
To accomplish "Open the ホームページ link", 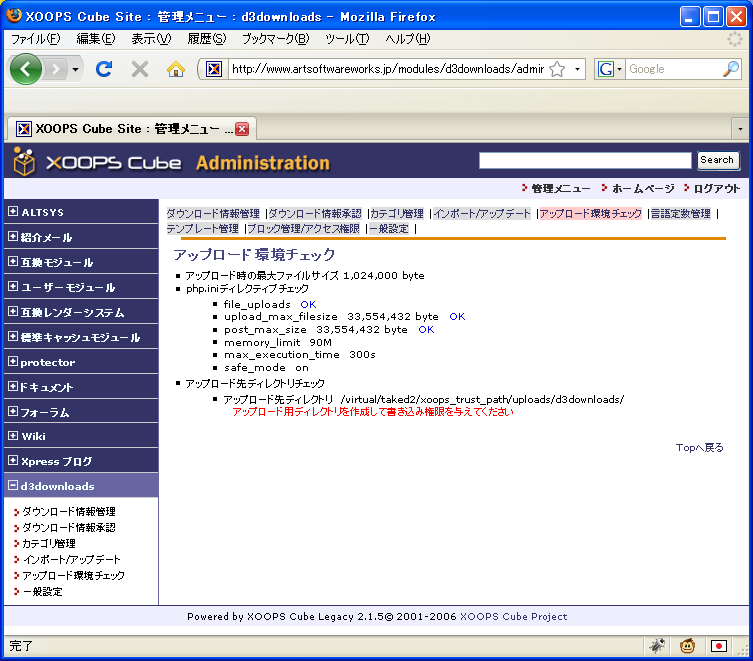I will (643, 189).
